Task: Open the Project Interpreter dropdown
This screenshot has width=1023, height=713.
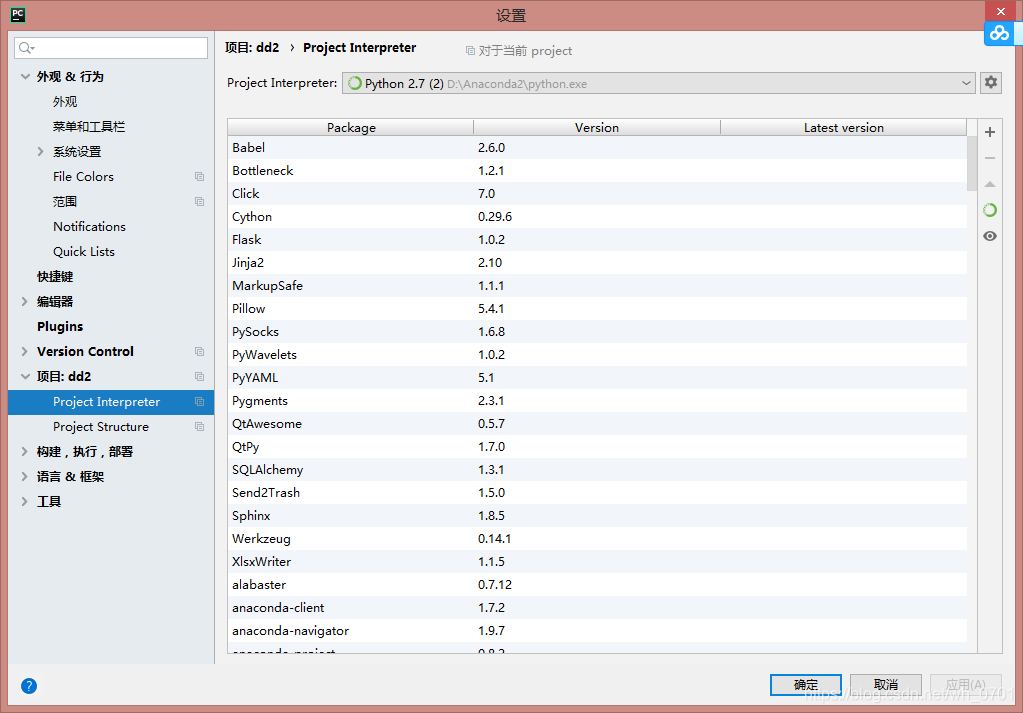Action: (x=658, y=83)
